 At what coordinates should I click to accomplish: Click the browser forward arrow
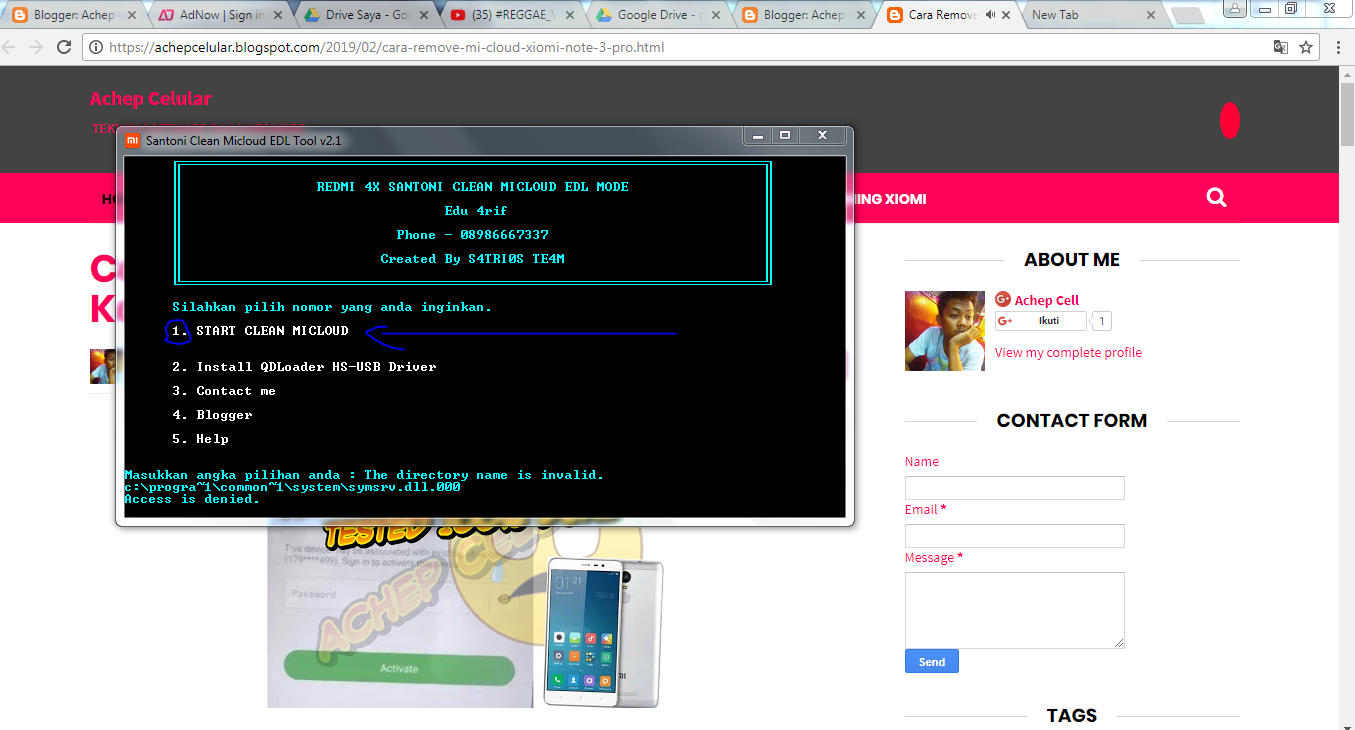point(37,47)
